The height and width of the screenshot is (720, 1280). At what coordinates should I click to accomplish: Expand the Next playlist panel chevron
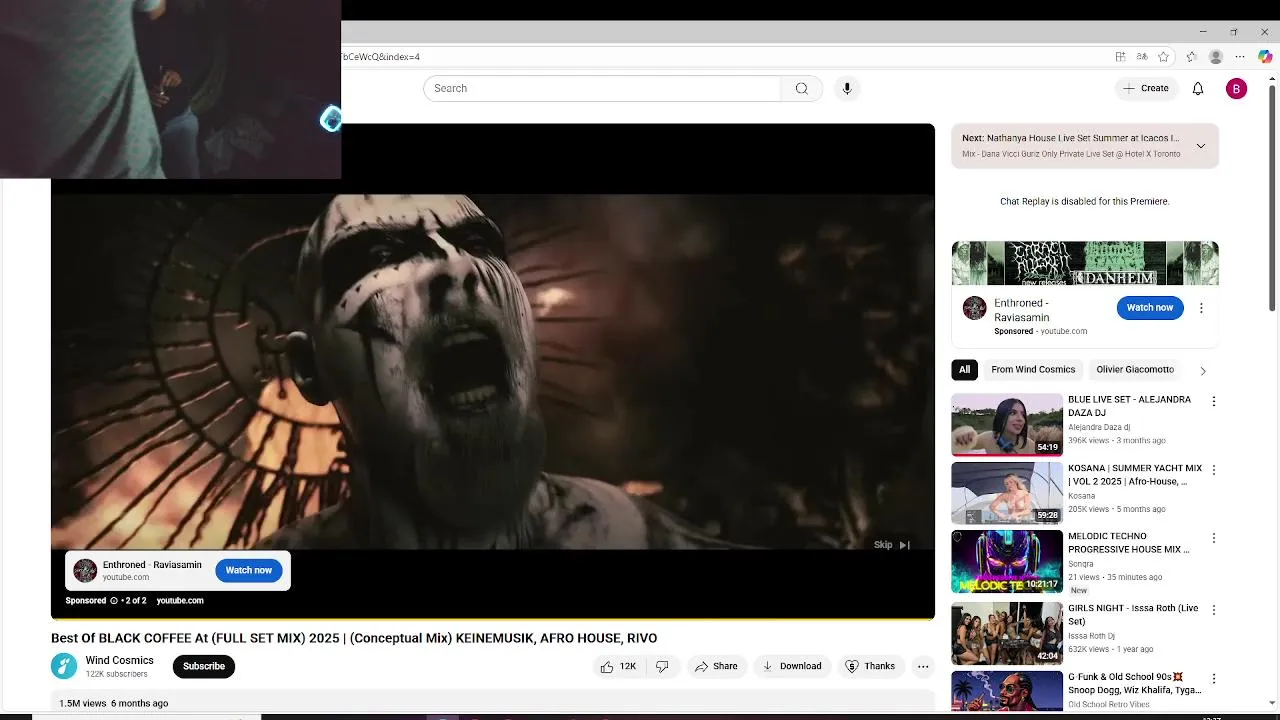coord(1201,146)
